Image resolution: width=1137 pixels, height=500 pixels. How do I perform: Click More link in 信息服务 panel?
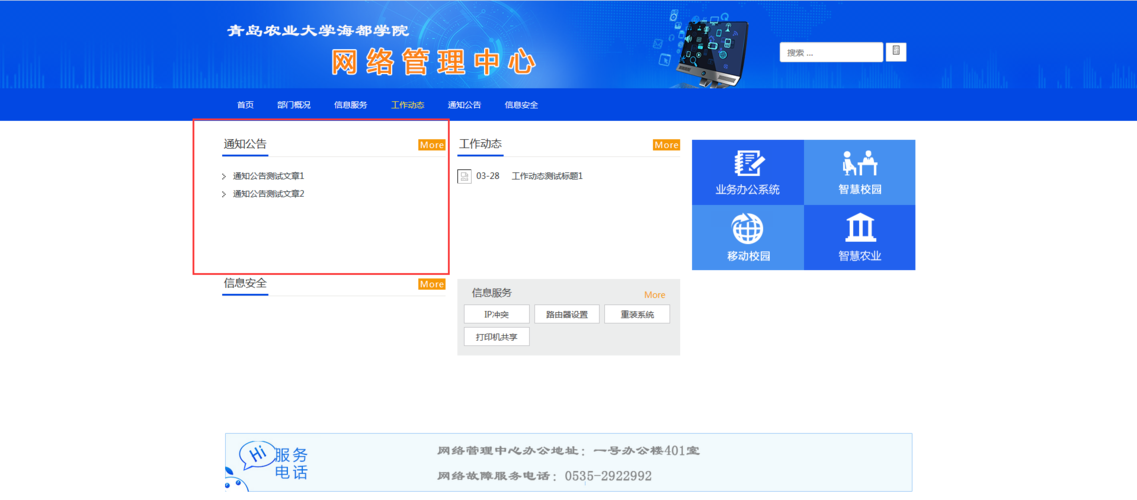[655, 295]
